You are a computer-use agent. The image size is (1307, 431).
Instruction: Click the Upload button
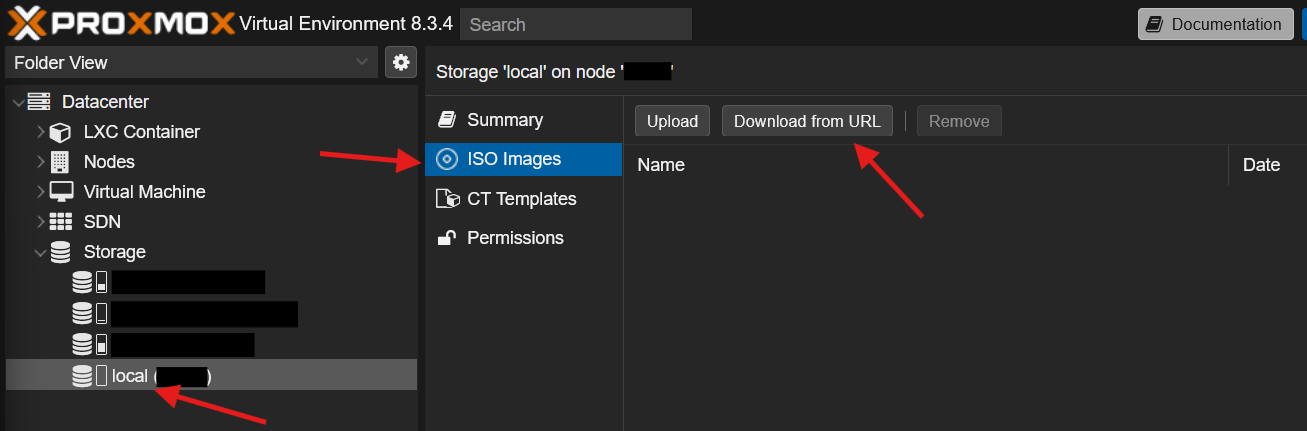click(672, 121)
